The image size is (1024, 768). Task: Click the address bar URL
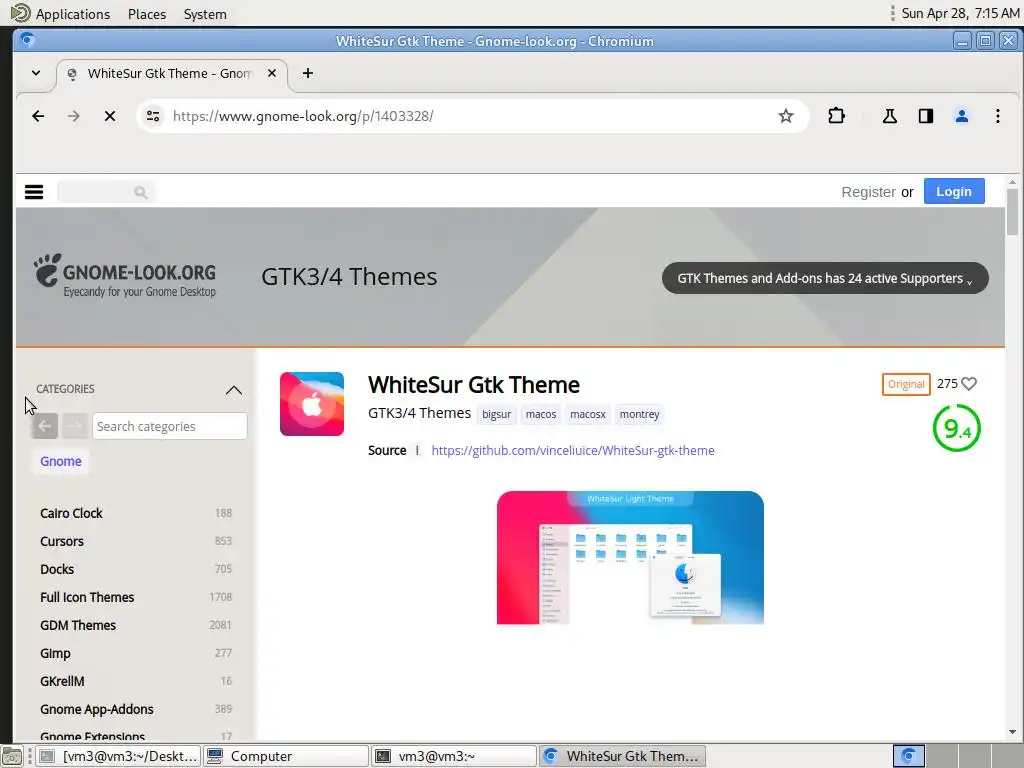[303, 116]
